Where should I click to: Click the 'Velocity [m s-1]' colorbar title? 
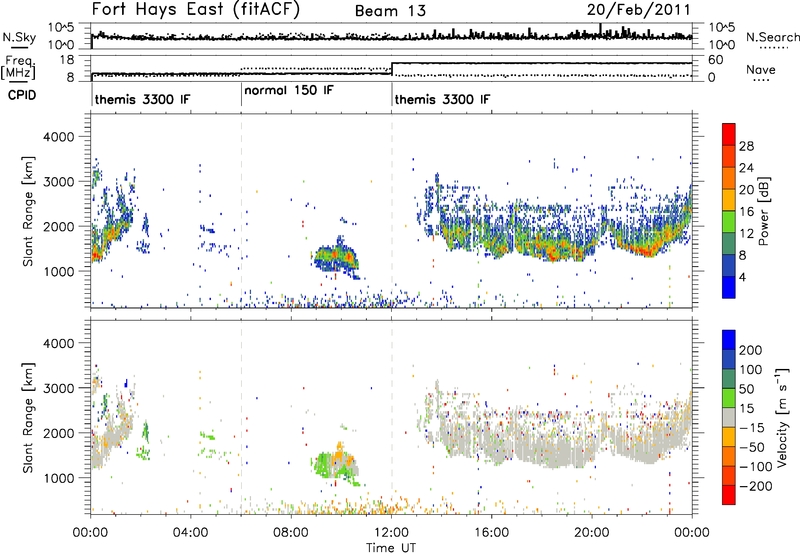(783, 417)
